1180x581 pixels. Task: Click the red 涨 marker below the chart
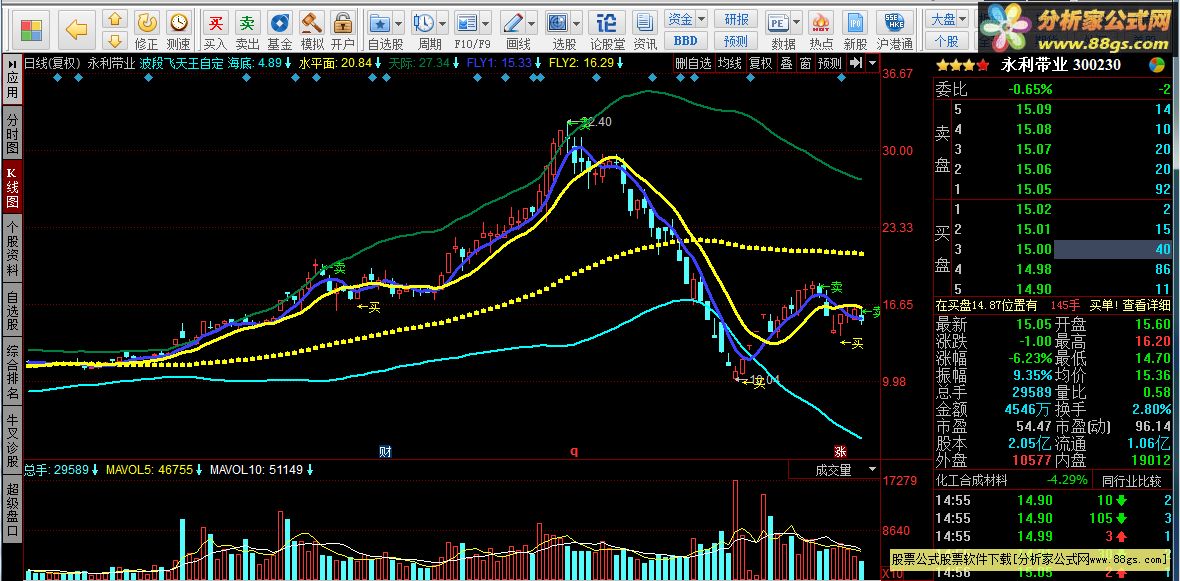click(840, 452)
